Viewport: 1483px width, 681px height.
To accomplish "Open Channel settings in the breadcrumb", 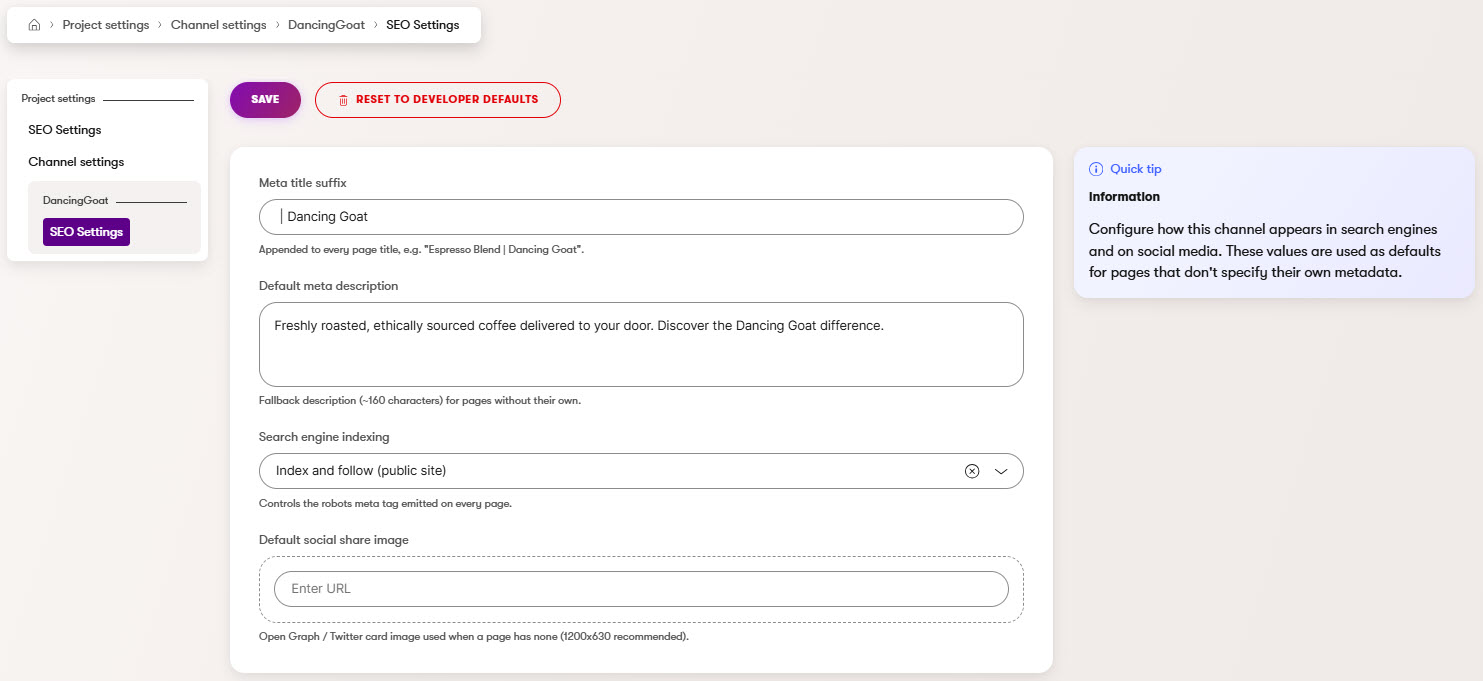I will point(218,25).
